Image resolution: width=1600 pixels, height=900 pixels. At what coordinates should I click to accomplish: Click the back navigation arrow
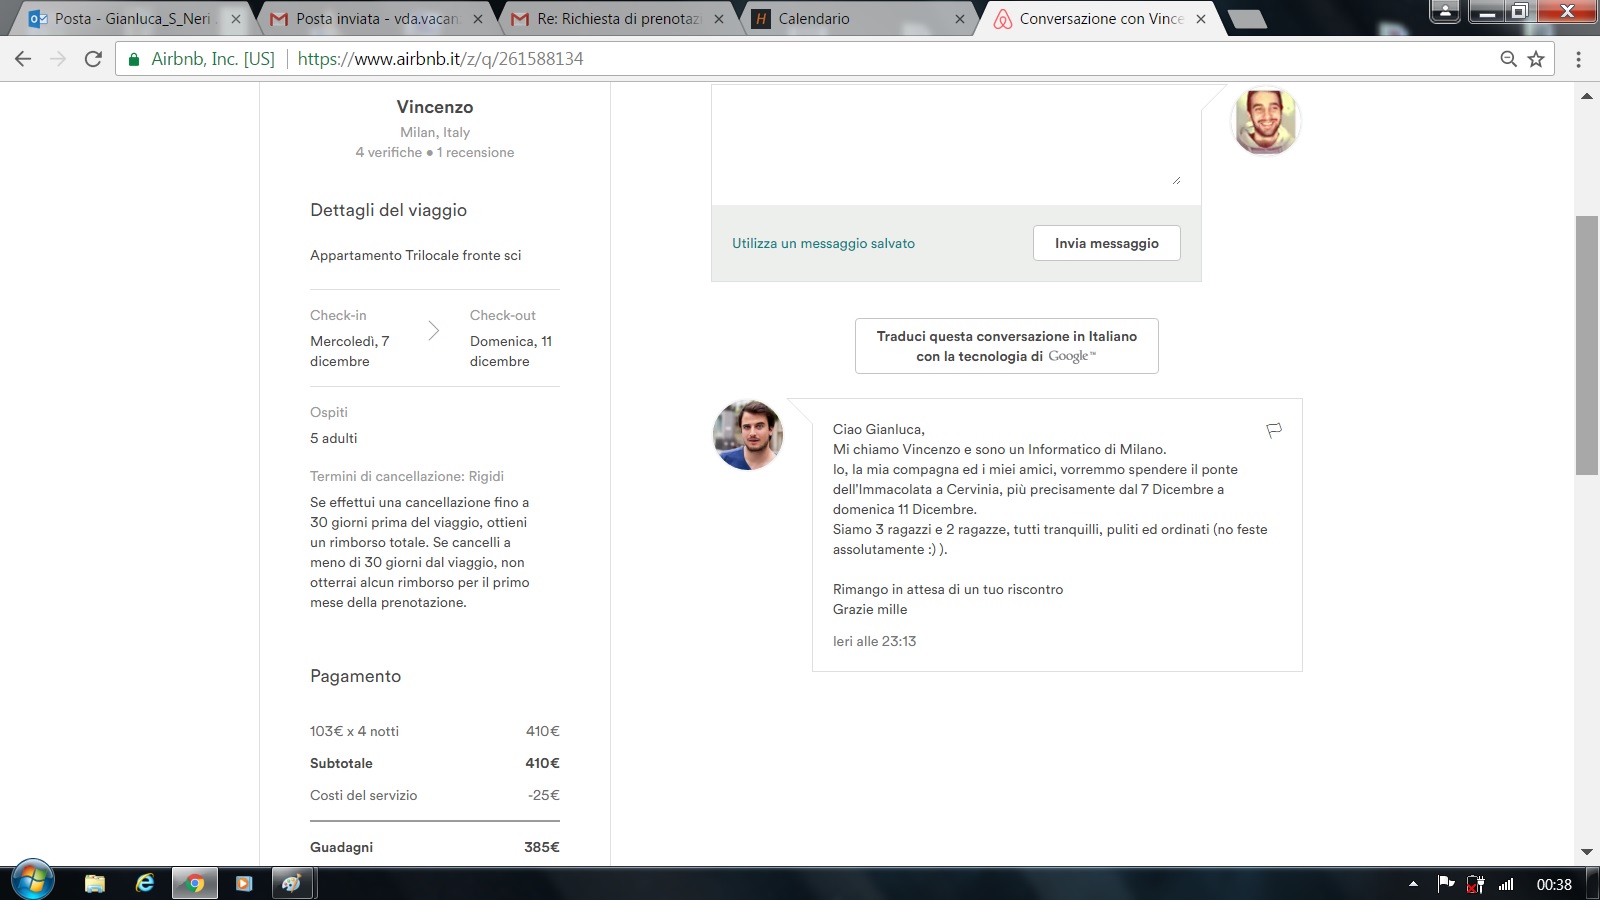point(23,59)
